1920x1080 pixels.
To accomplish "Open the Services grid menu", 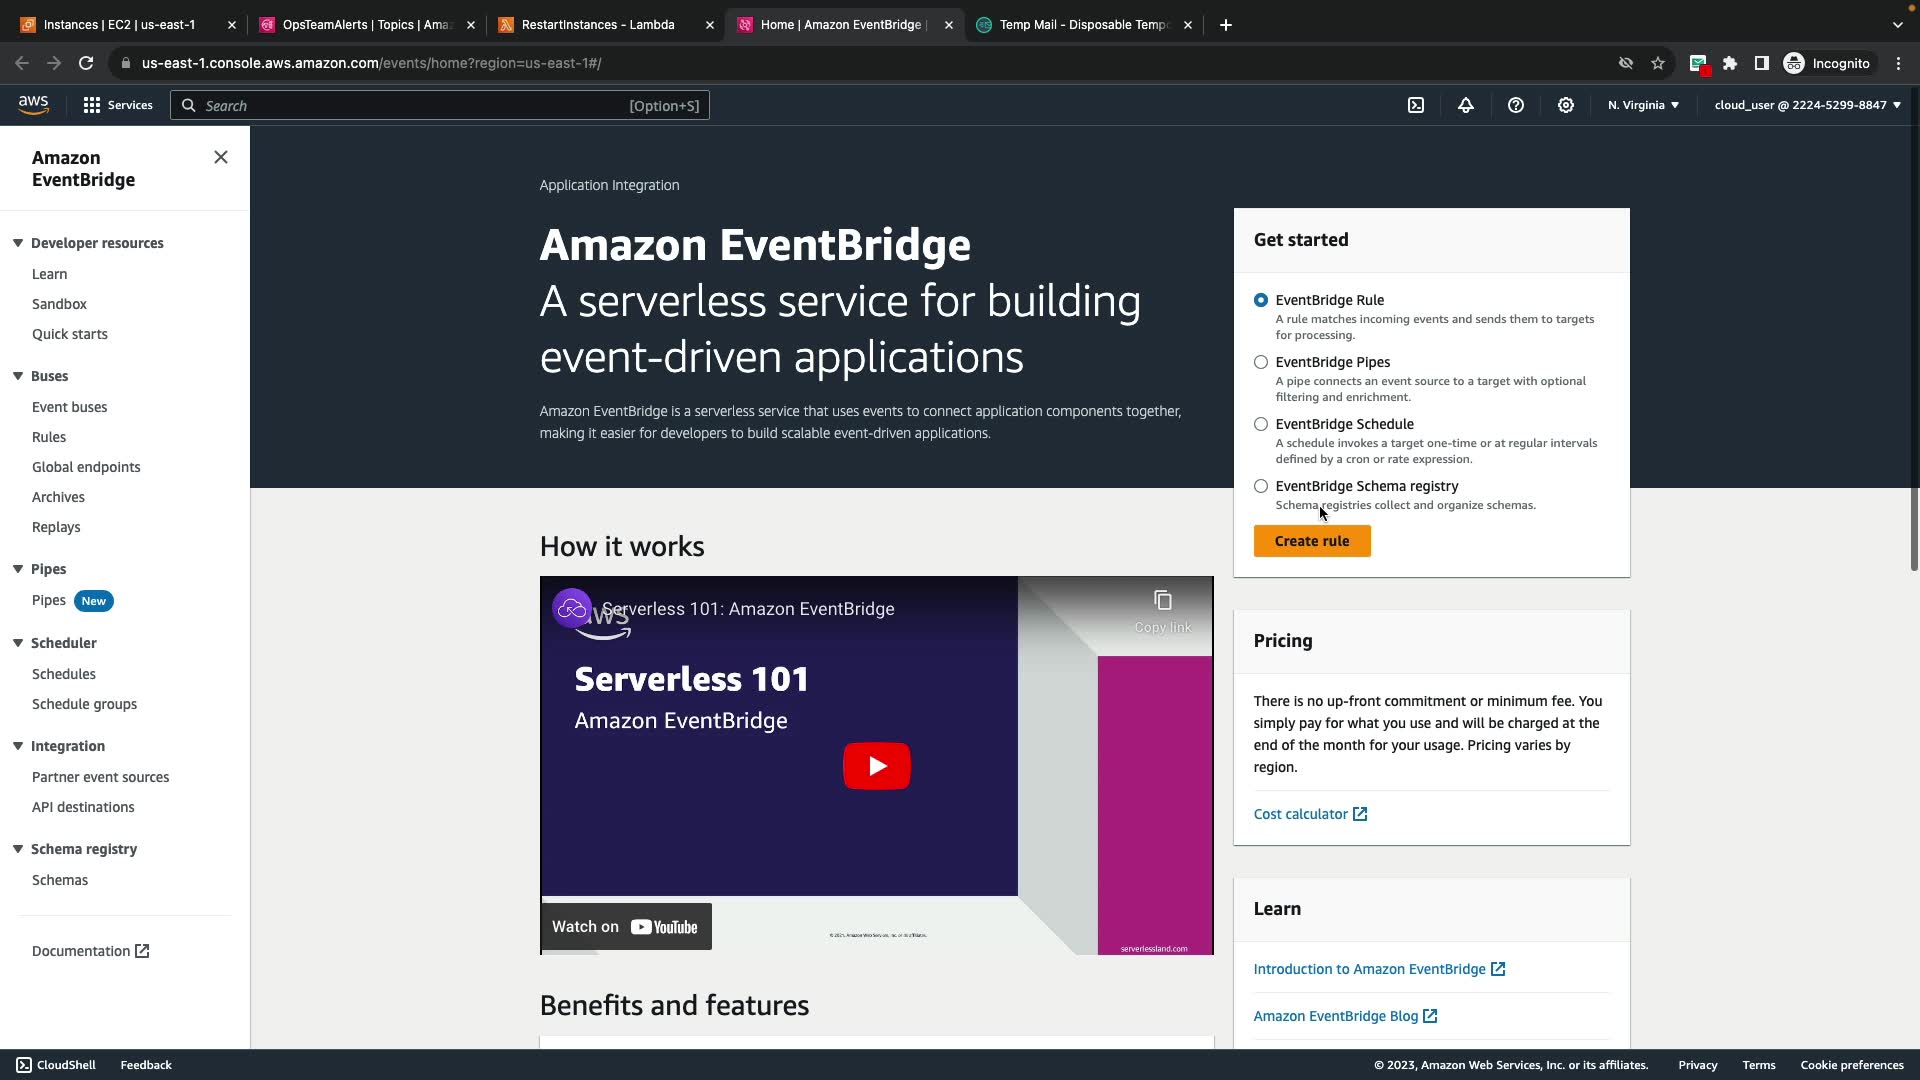I will click(x=118, y=105).
